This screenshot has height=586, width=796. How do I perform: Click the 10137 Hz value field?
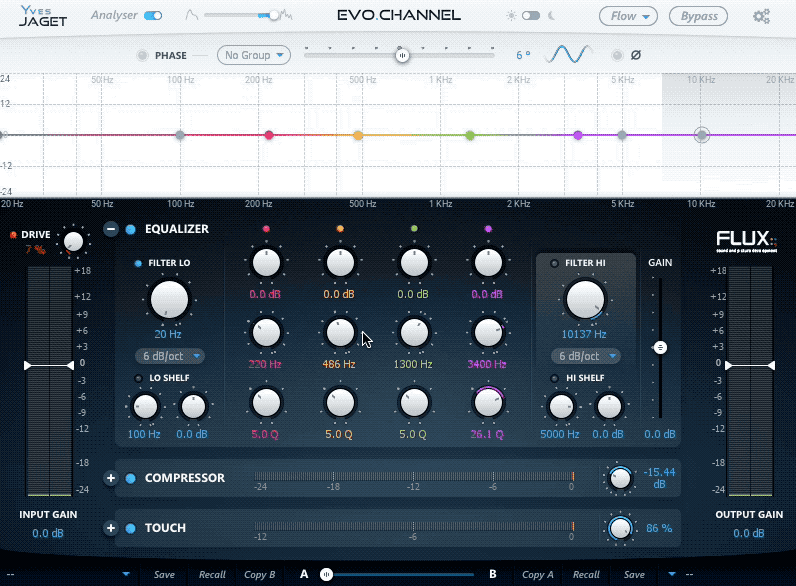(x=584, y=334)
